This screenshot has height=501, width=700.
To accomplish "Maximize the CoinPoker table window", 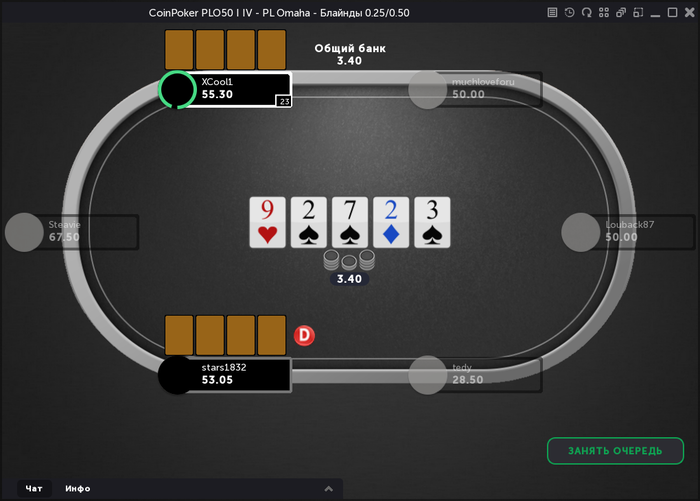I will 672,13.
